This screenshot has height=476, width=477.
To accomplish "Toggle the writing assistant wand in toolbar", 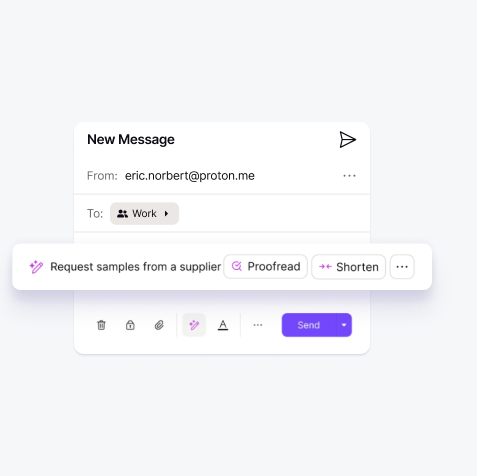I will coord(194,325).
